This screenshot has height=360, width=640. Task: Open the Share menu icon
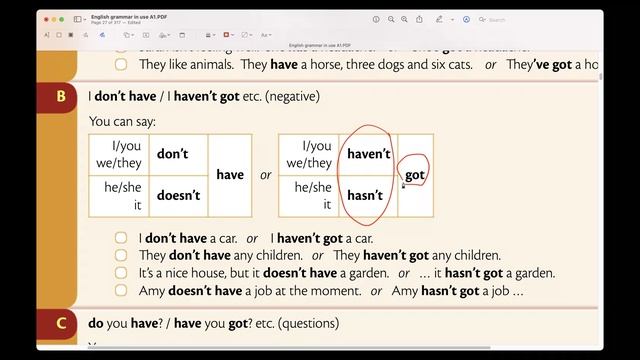pos(419,19)
